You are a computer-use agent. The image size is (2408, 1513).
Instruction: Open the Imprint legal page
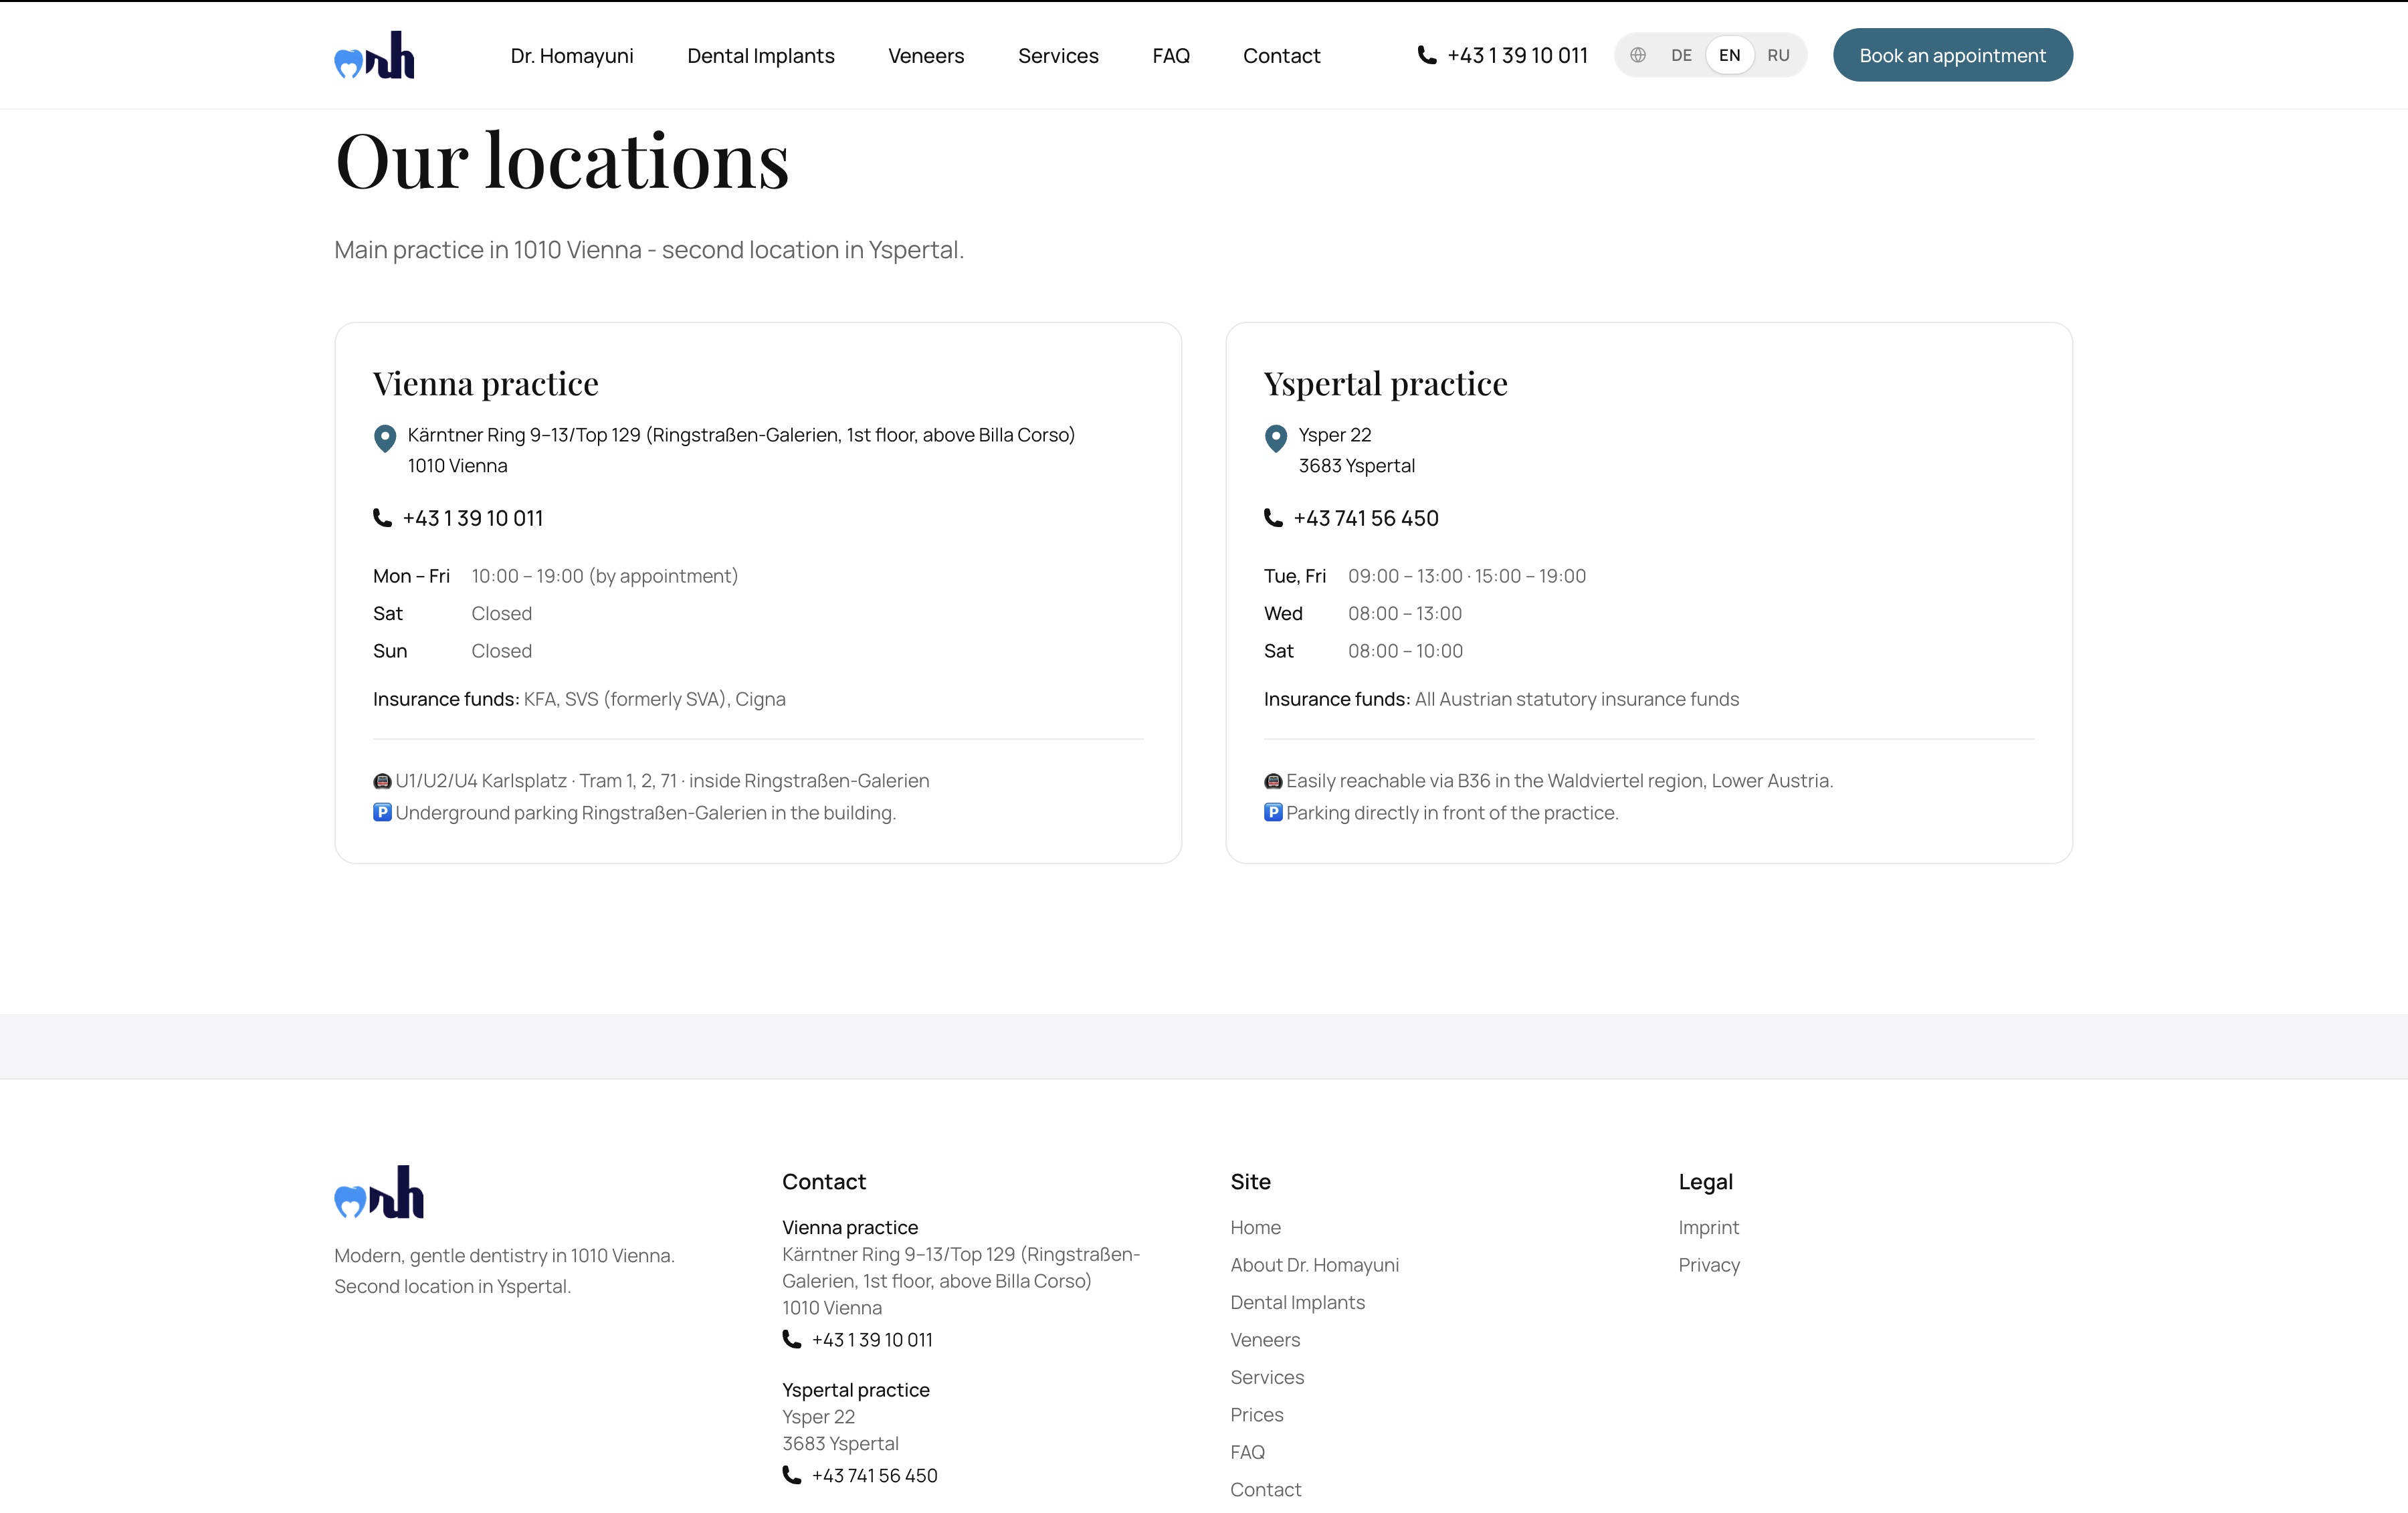[x=1709, y=1227]
